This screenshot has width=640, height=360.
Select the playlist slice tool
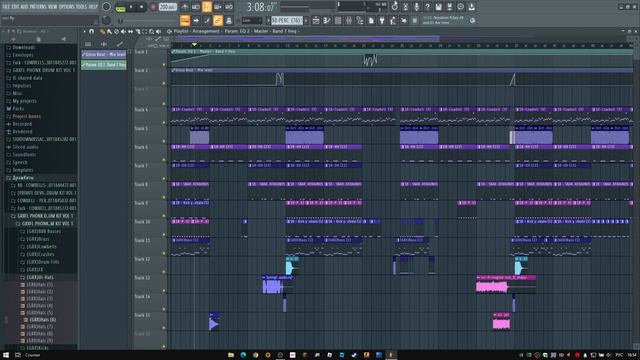click(x=138, y=31)
